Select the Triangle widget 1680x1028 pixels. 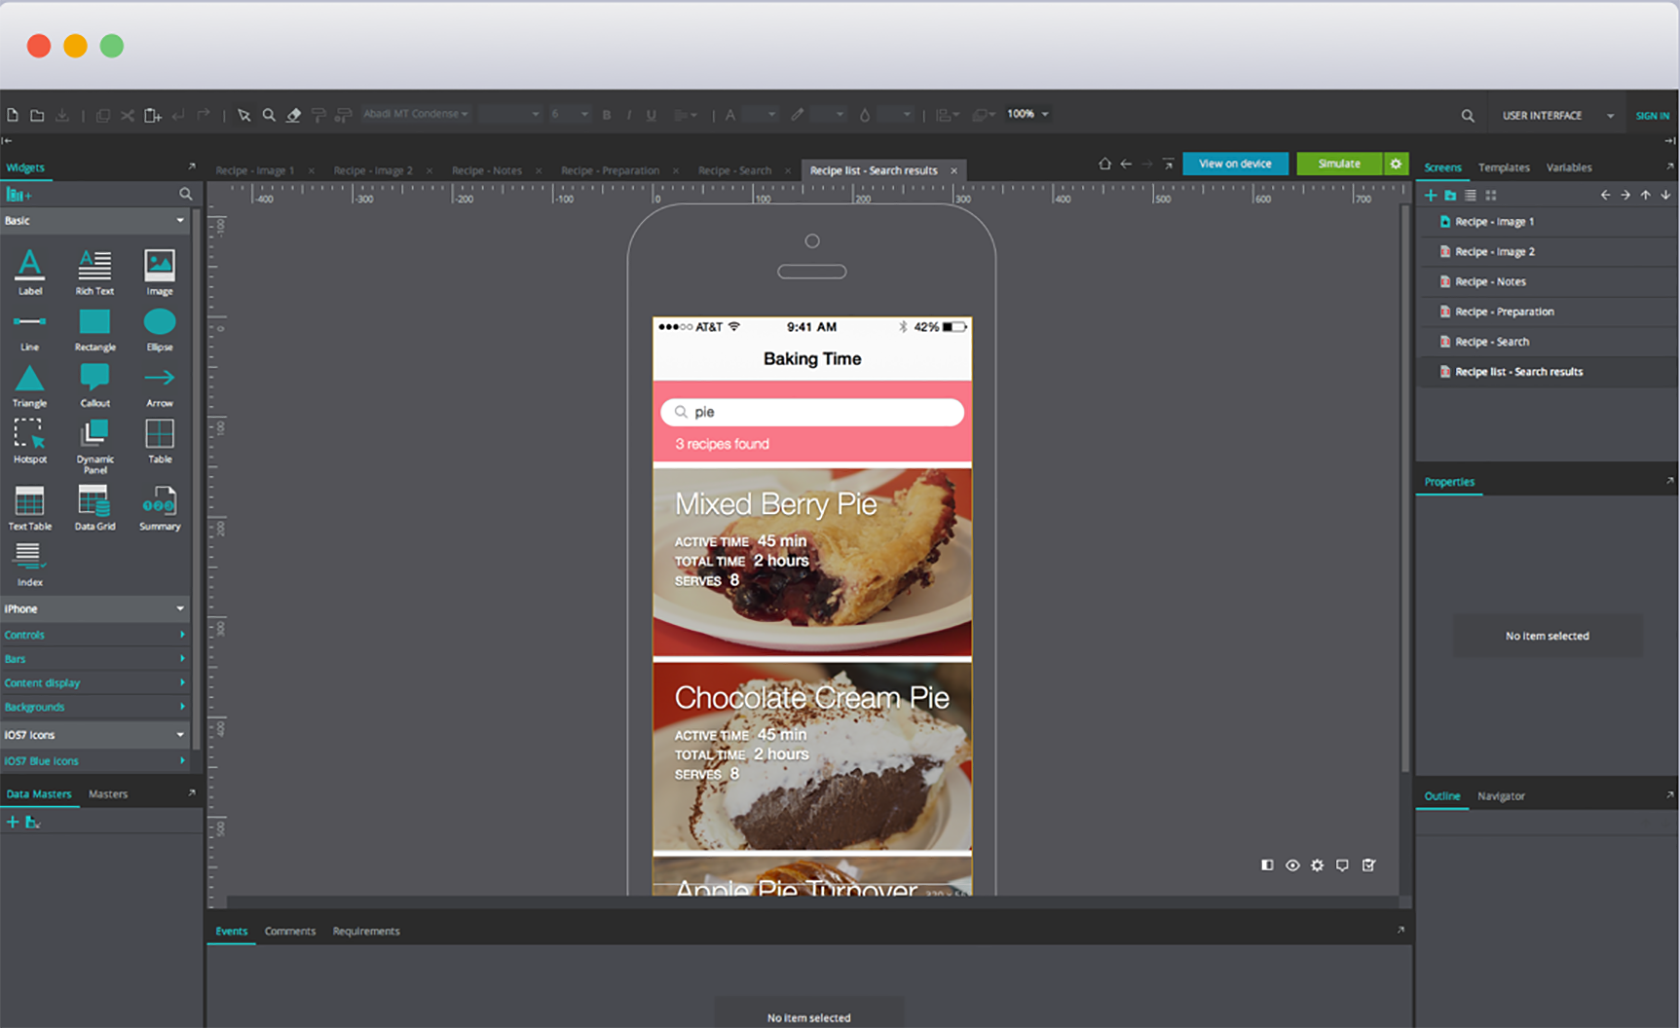coord(30,387)
